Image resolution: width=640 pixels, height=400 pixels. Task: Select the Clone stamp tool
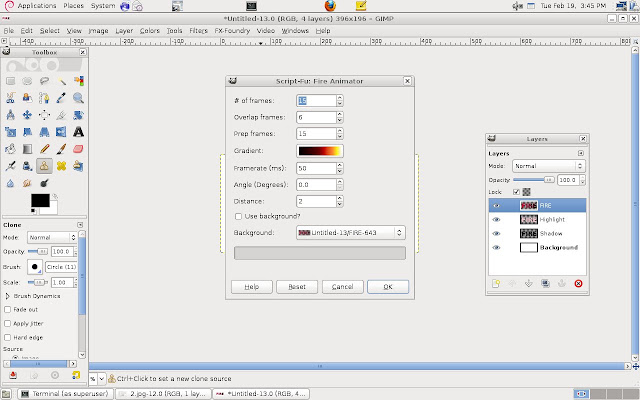tap(44, 166)
